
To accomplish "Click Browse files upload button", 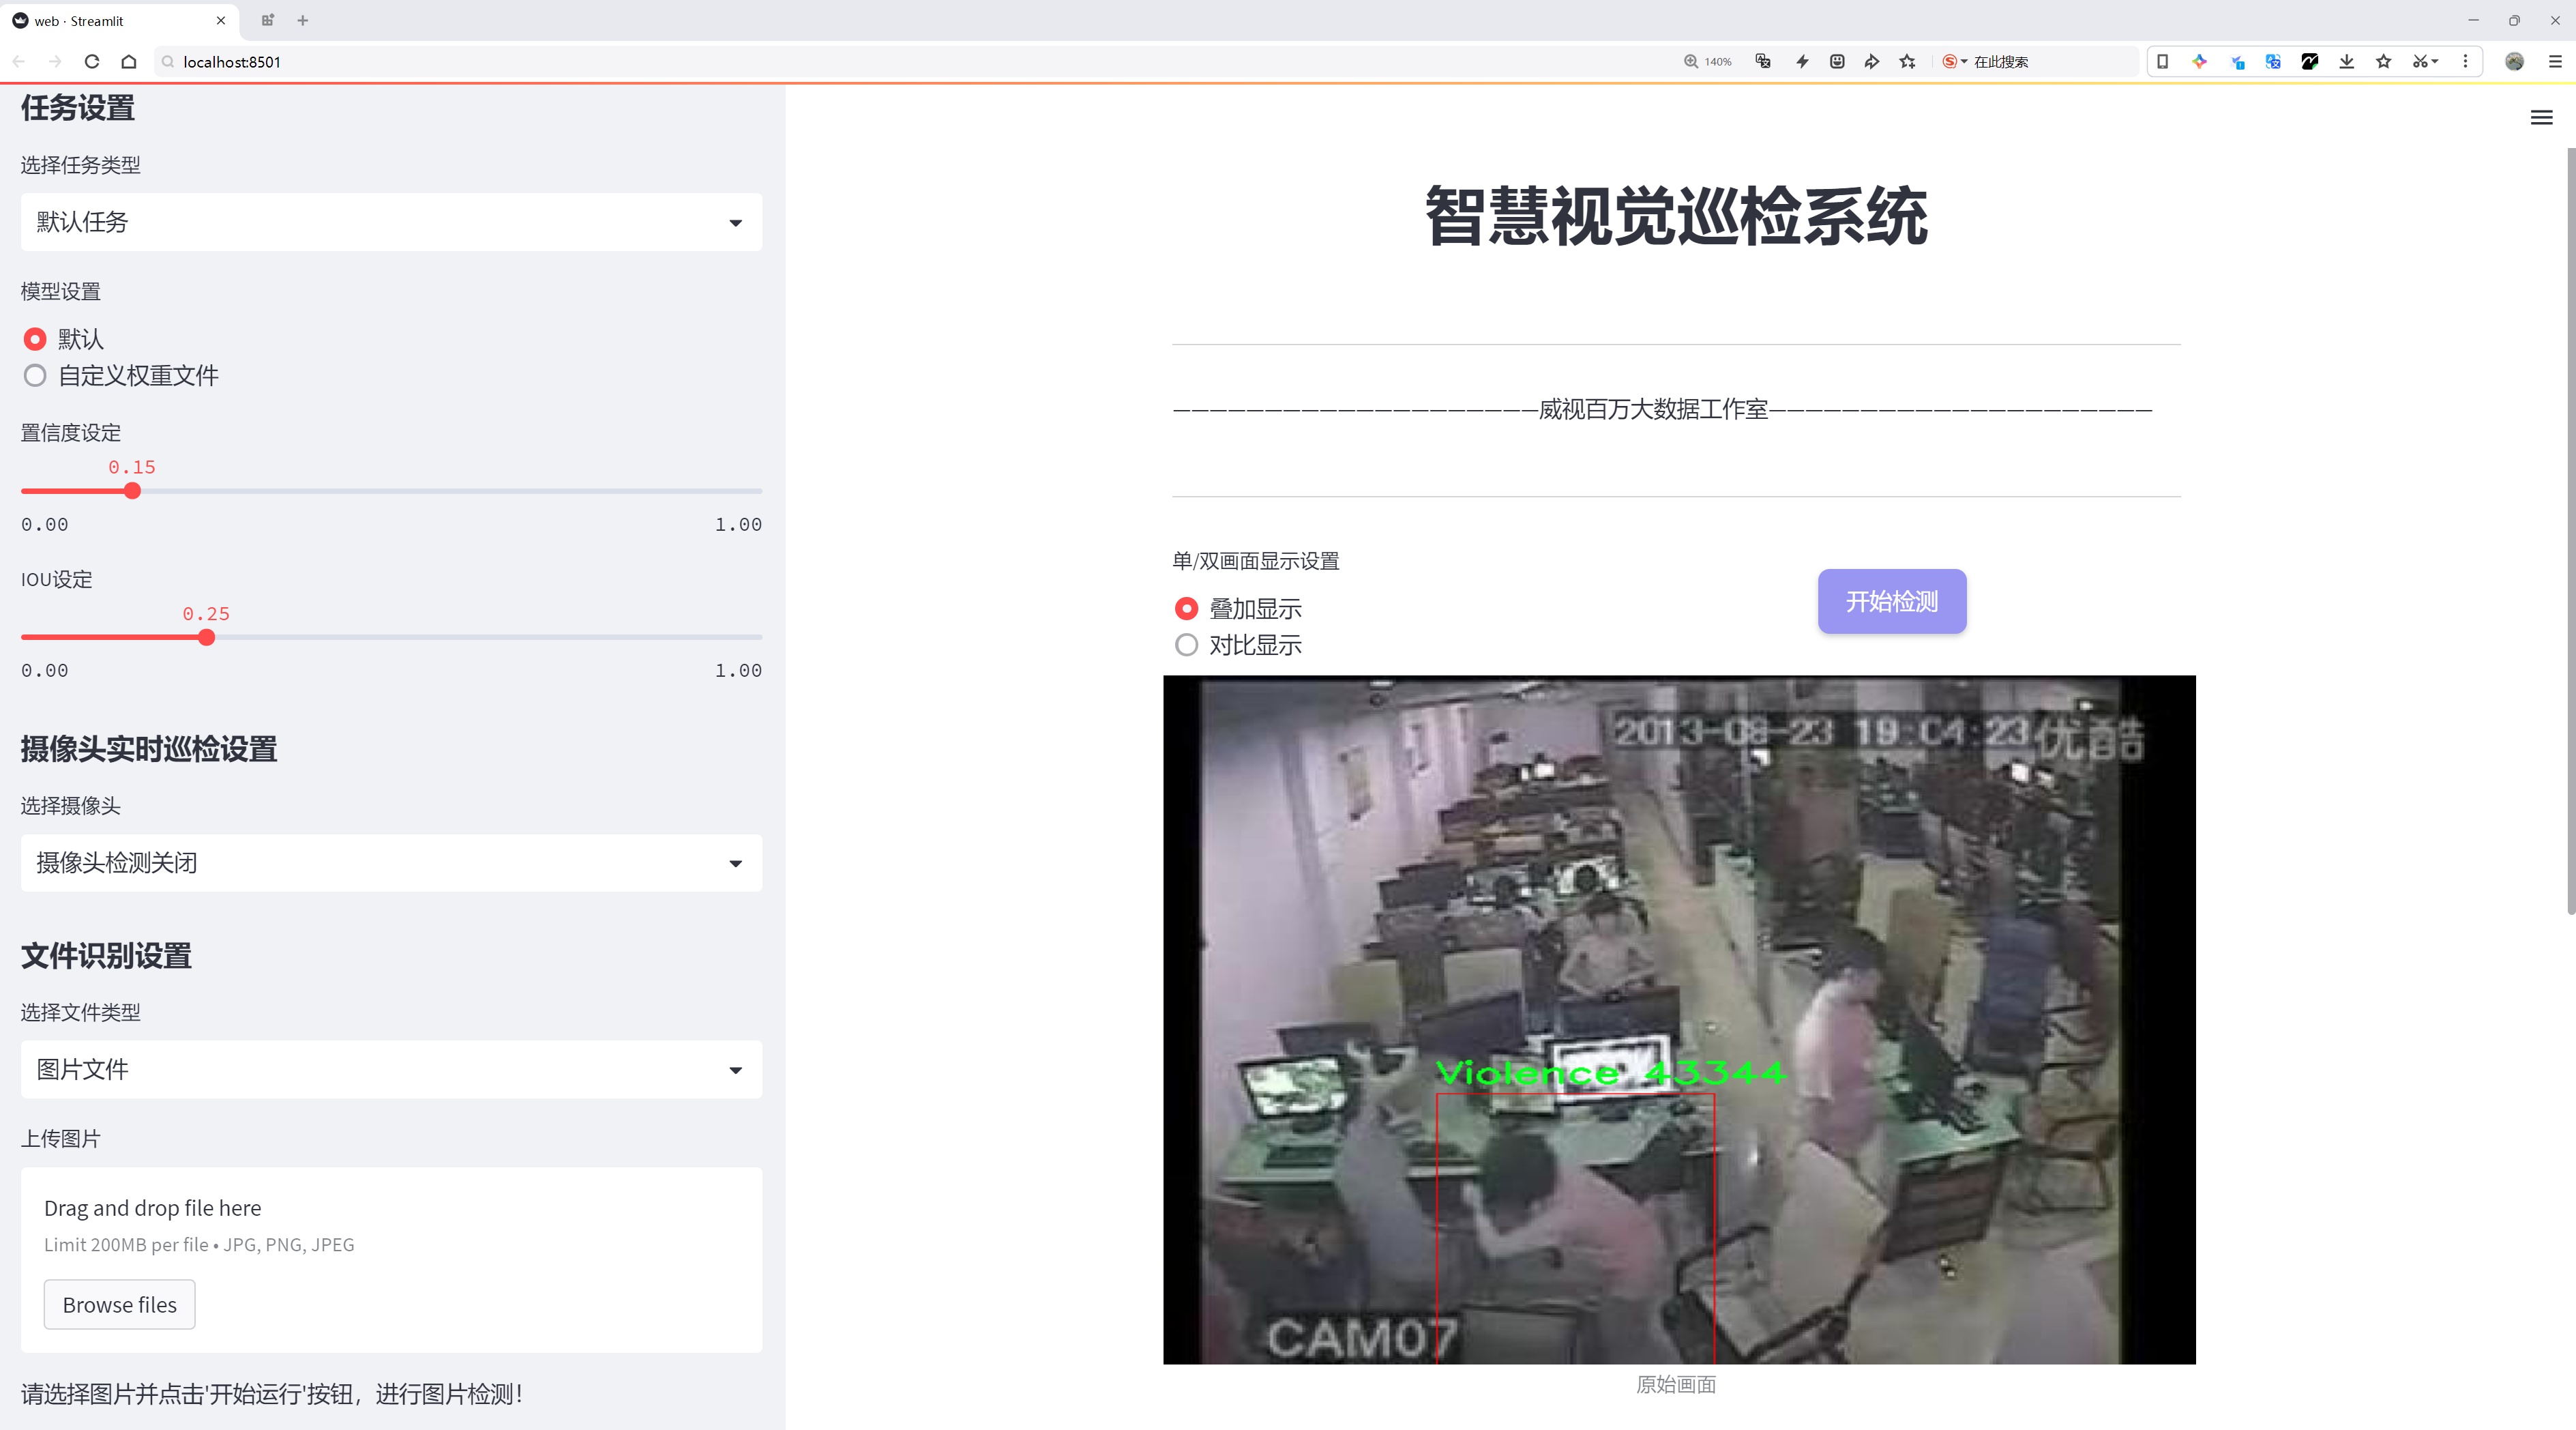I will tap(119, 1305).
